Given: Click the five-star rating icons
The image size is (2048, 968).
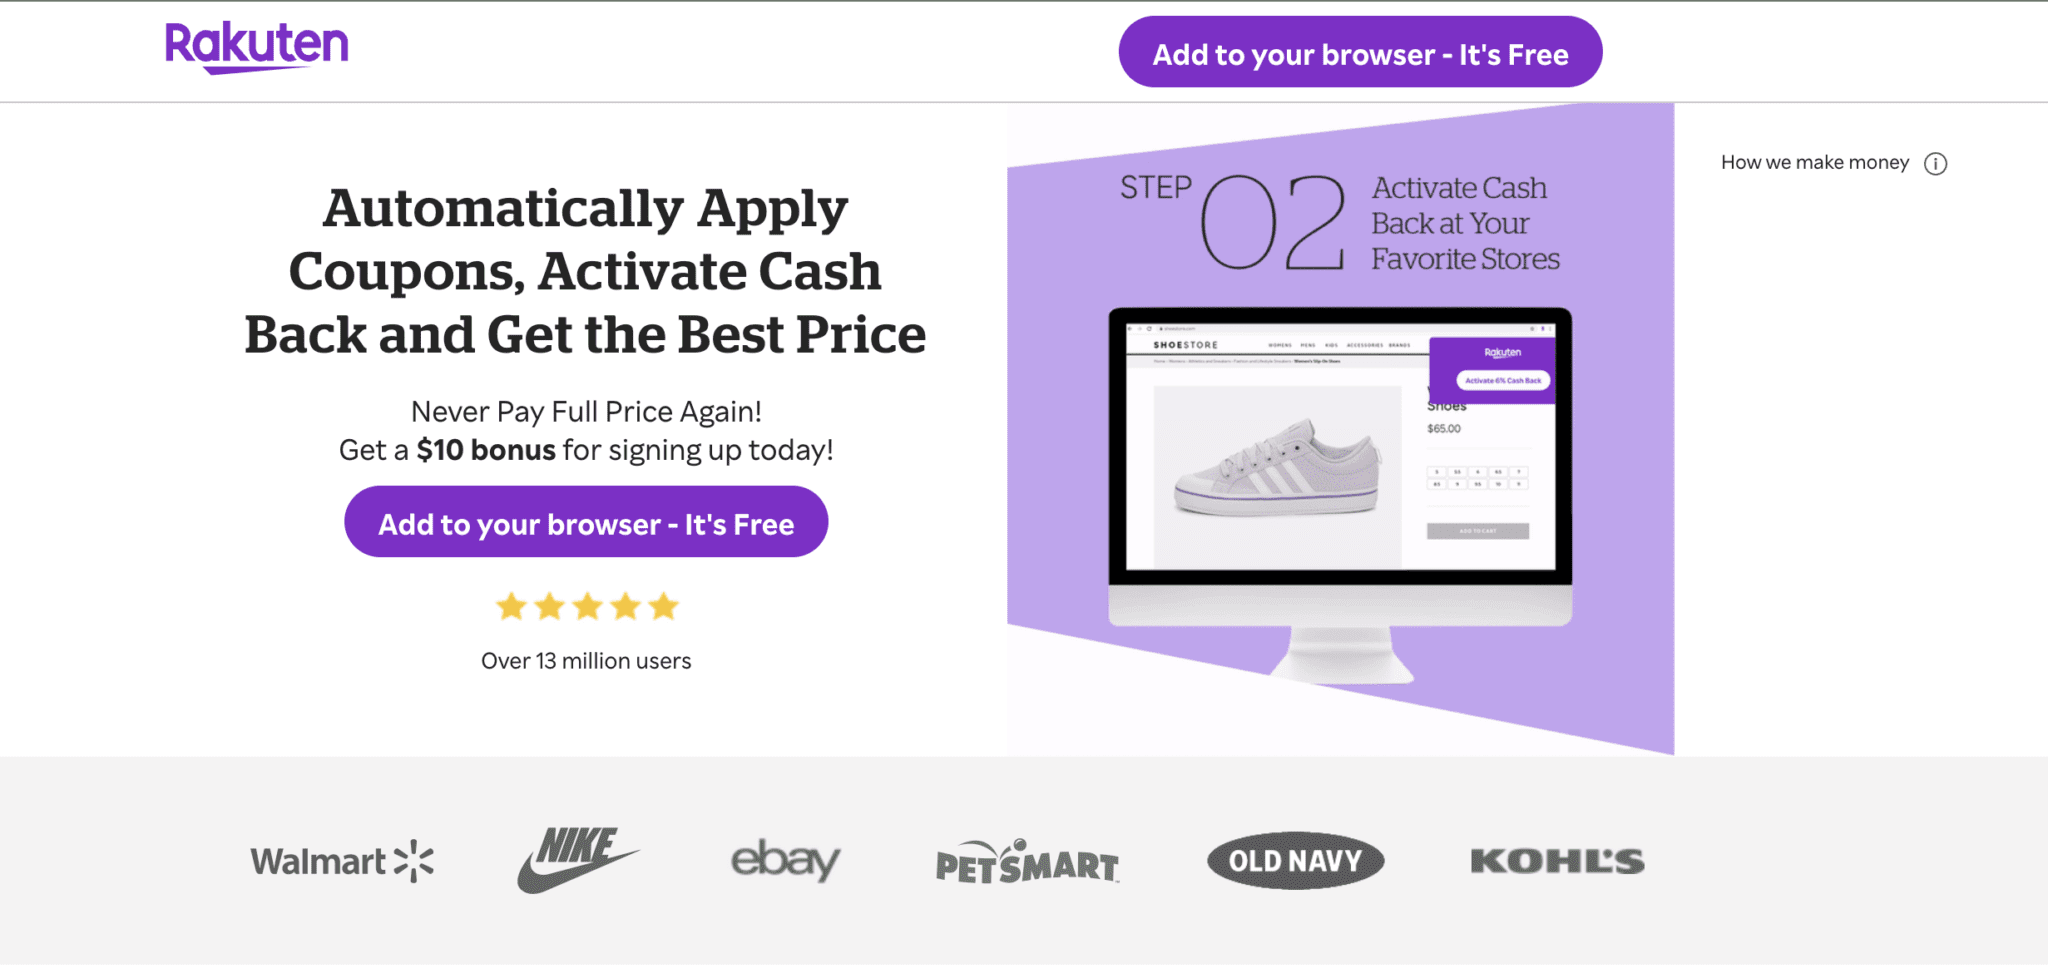Looking at the screenshot, I should 587,606.
